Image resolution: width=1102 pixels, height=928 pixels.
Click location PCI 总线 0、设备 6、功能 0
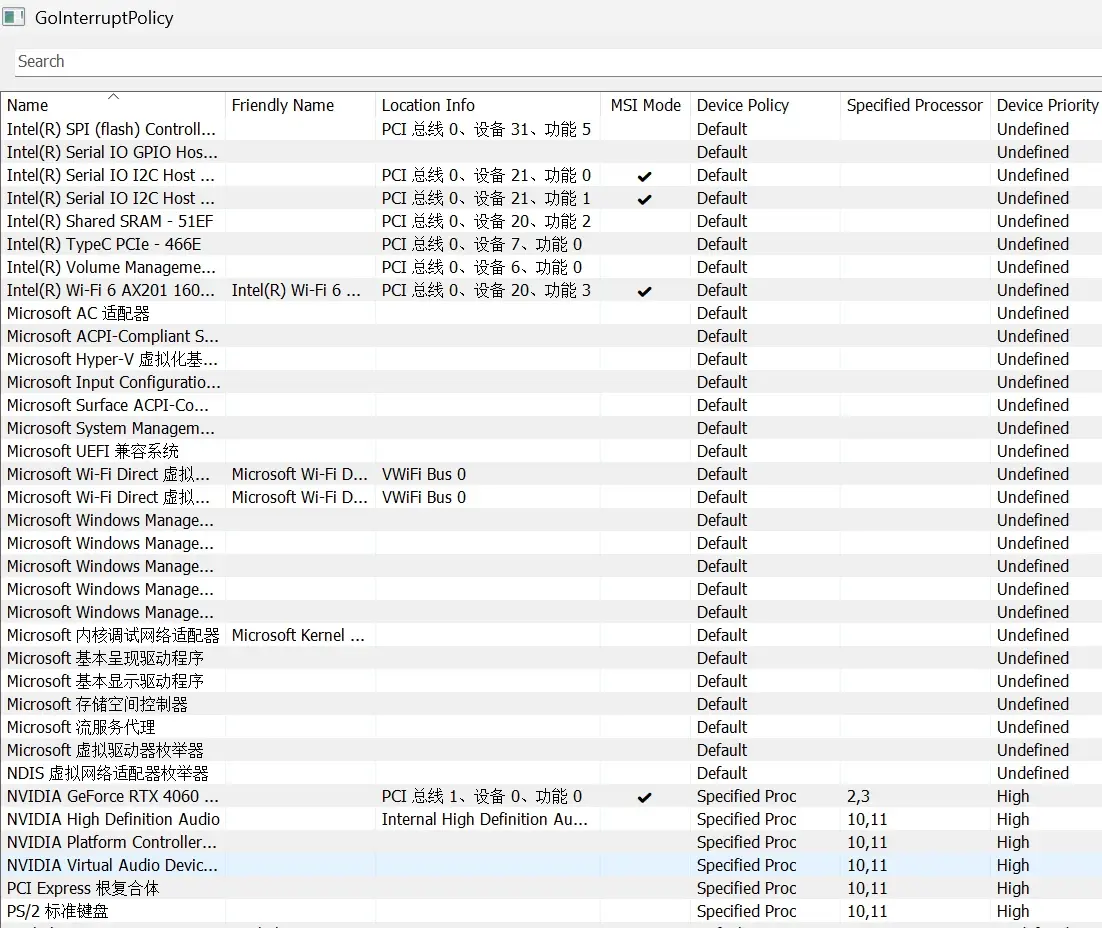click(481, 268)
